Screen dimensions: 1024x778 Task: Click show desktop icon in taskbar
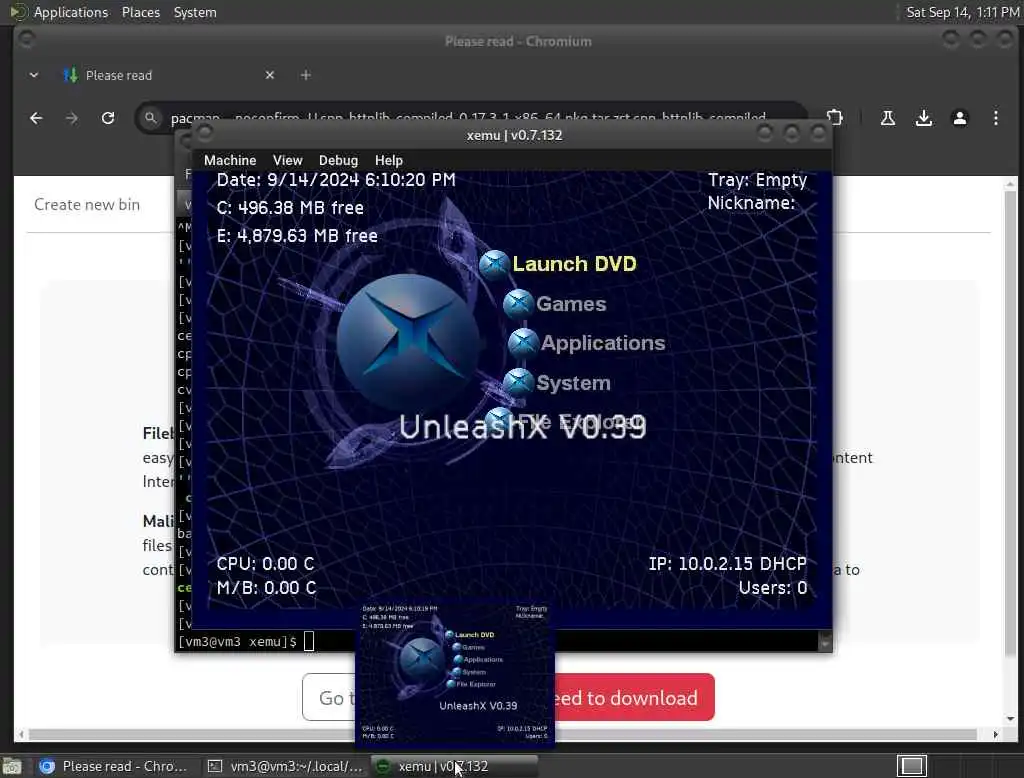coord(12,766)
